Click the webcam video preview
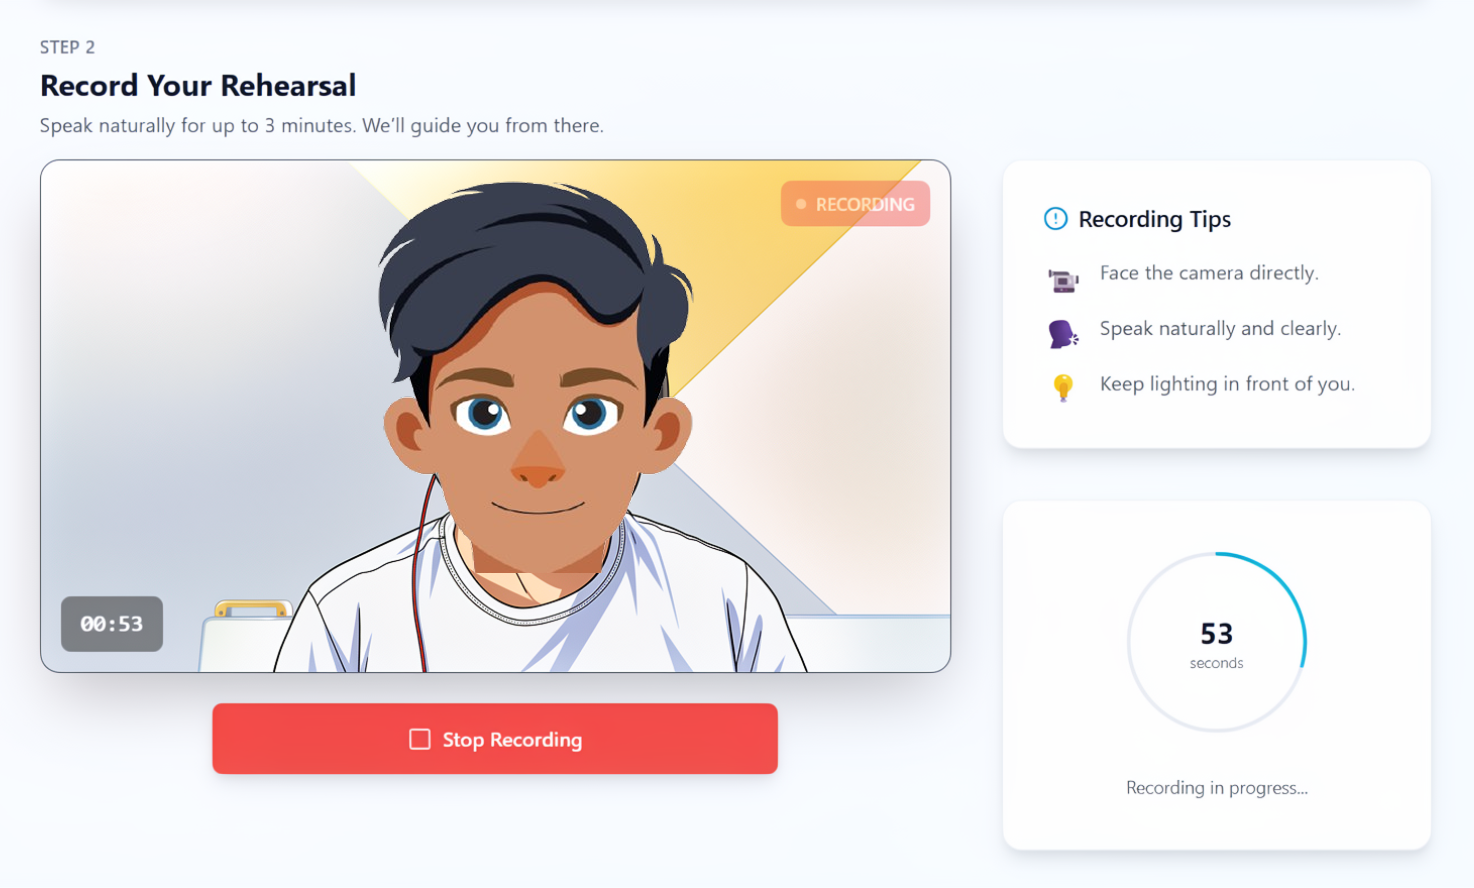The width and height of the screenshot is (1474, 888). (496, 416)
